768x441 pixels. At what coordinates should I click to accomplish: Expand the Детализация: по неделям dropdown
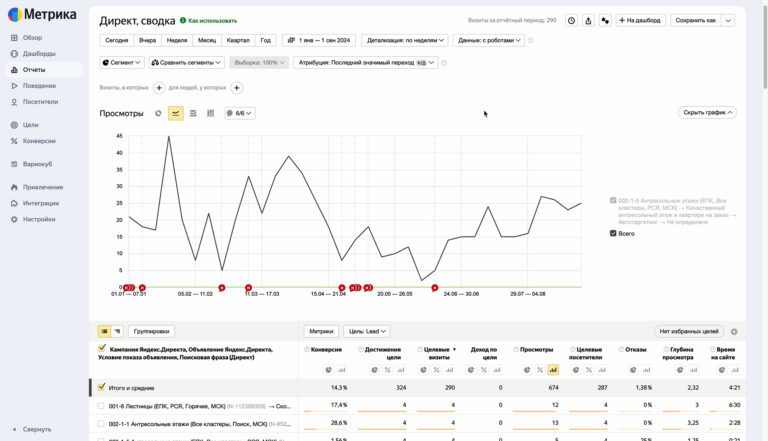tap(405, 40)
